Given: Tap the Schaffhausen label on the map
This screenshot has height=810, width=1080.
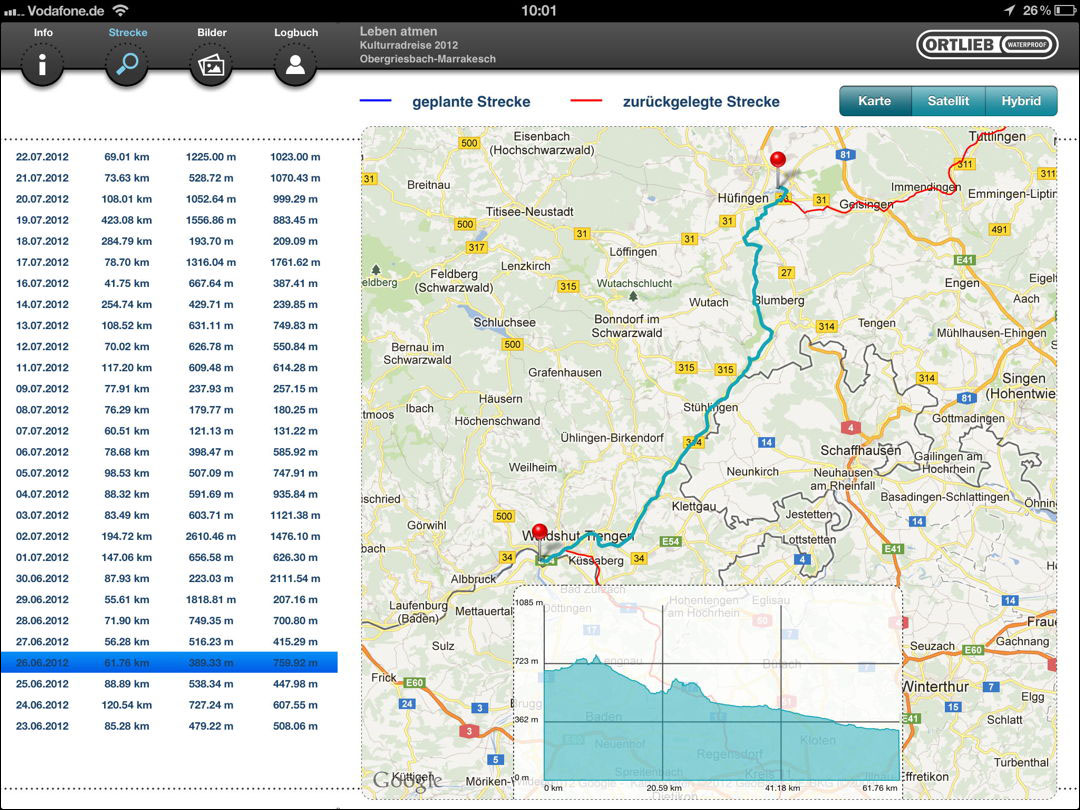Looking at the screenshot, I should coord(860,450).
